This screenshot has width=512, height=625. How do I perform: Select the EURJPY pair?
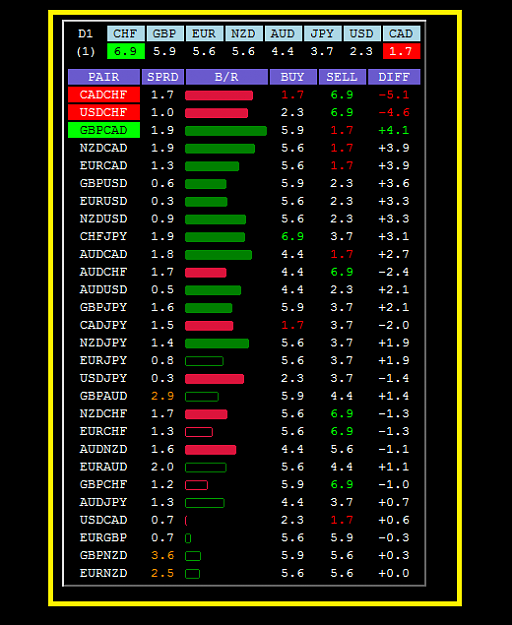tap(104, 360)
